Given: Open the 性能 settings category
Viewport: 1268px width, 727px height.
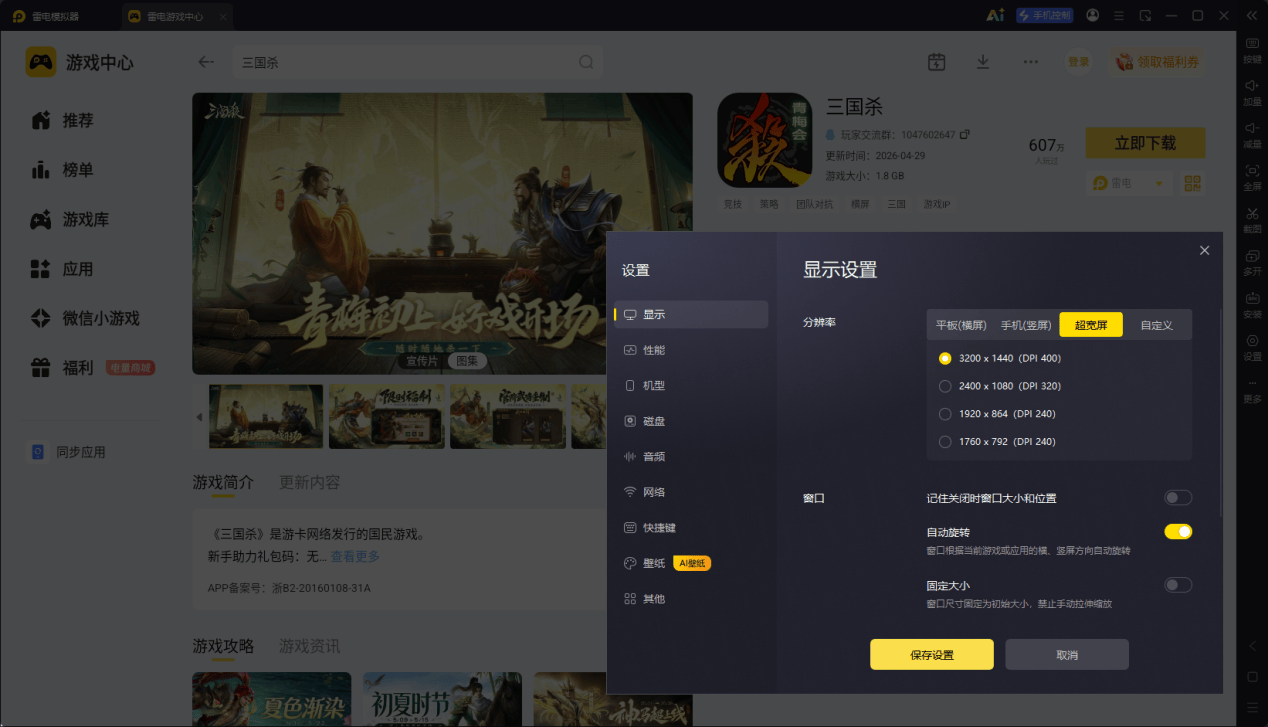Looking at the screenshot, I should point(691,350).
